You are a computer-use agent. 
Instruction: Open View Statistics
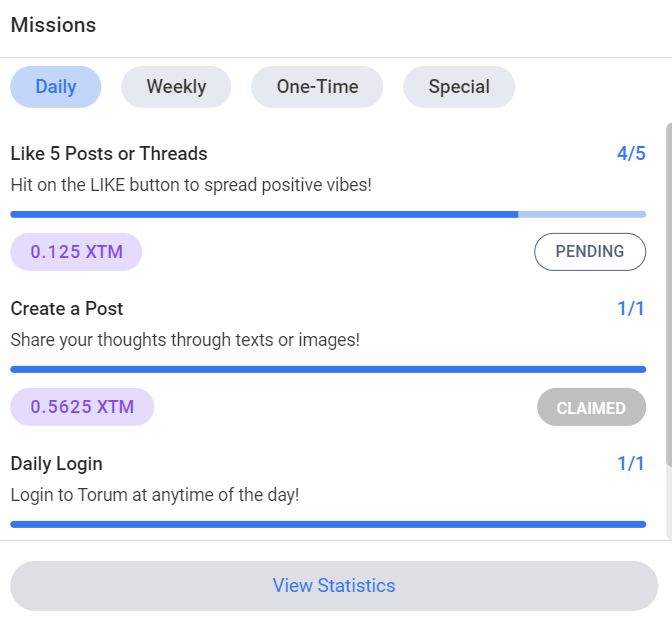tap(334, 586)
